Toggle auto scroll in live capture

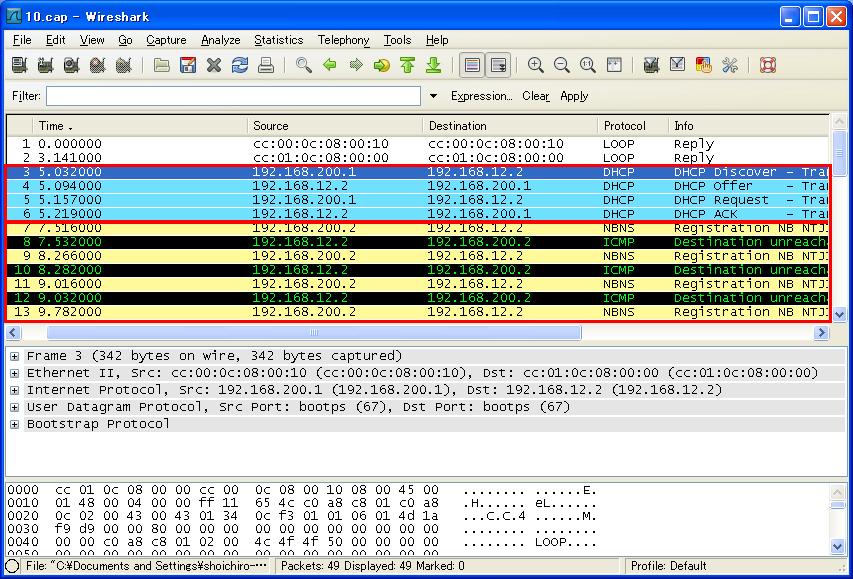(x=498, y=65)
